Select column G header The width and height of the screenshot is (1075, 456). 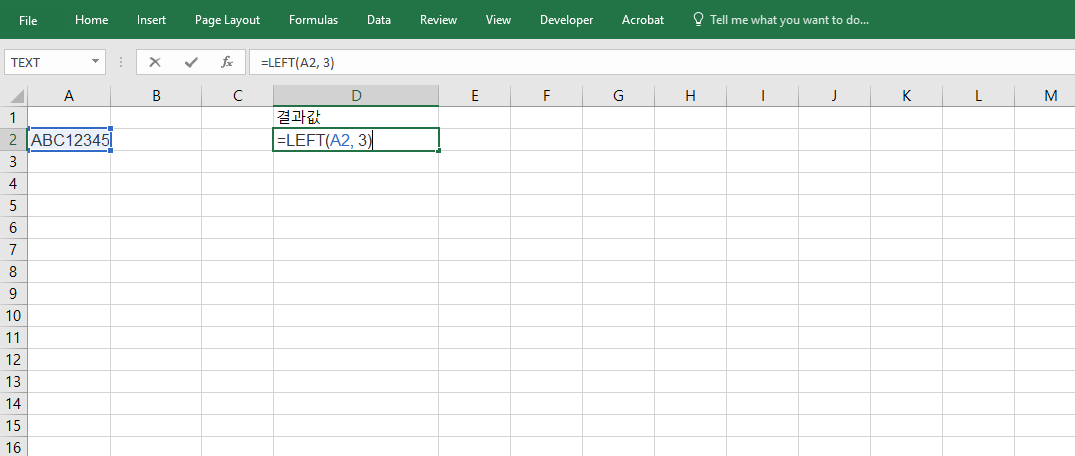tap(618, 96)
